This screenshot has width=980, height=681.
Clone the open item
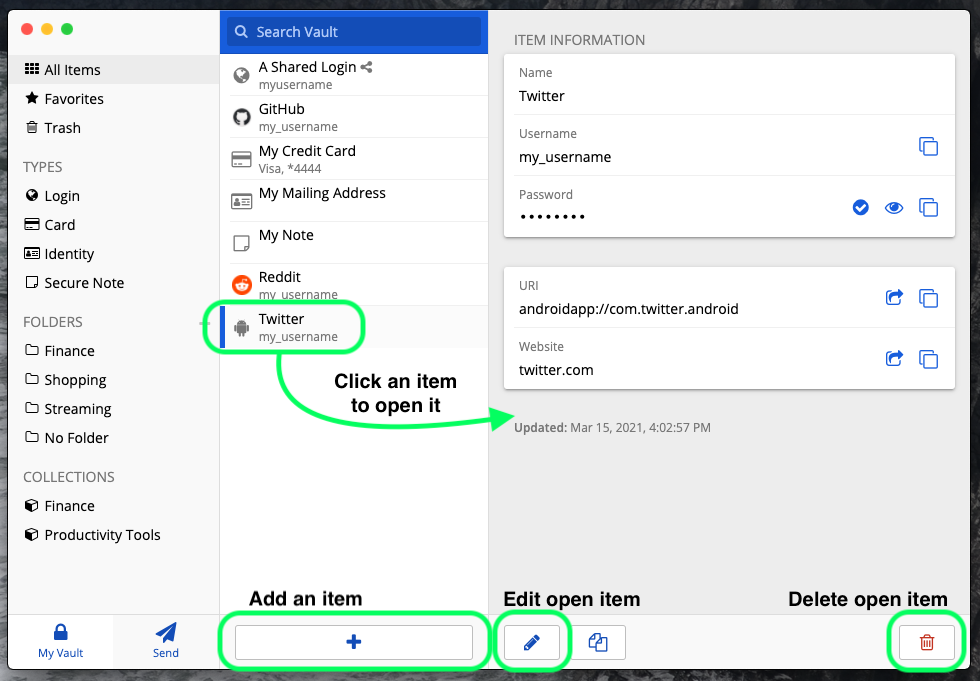[x=598, y=642]
